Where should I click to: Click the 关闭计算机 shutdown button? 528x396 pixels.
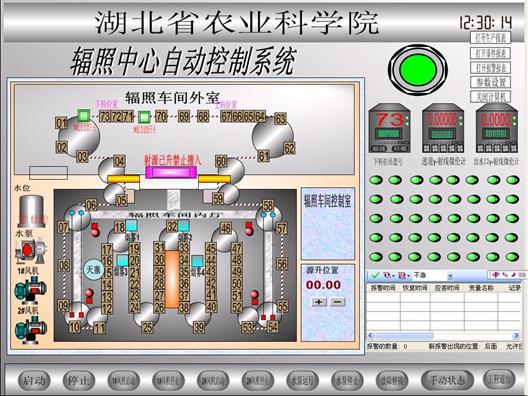(x=491, y=97)
